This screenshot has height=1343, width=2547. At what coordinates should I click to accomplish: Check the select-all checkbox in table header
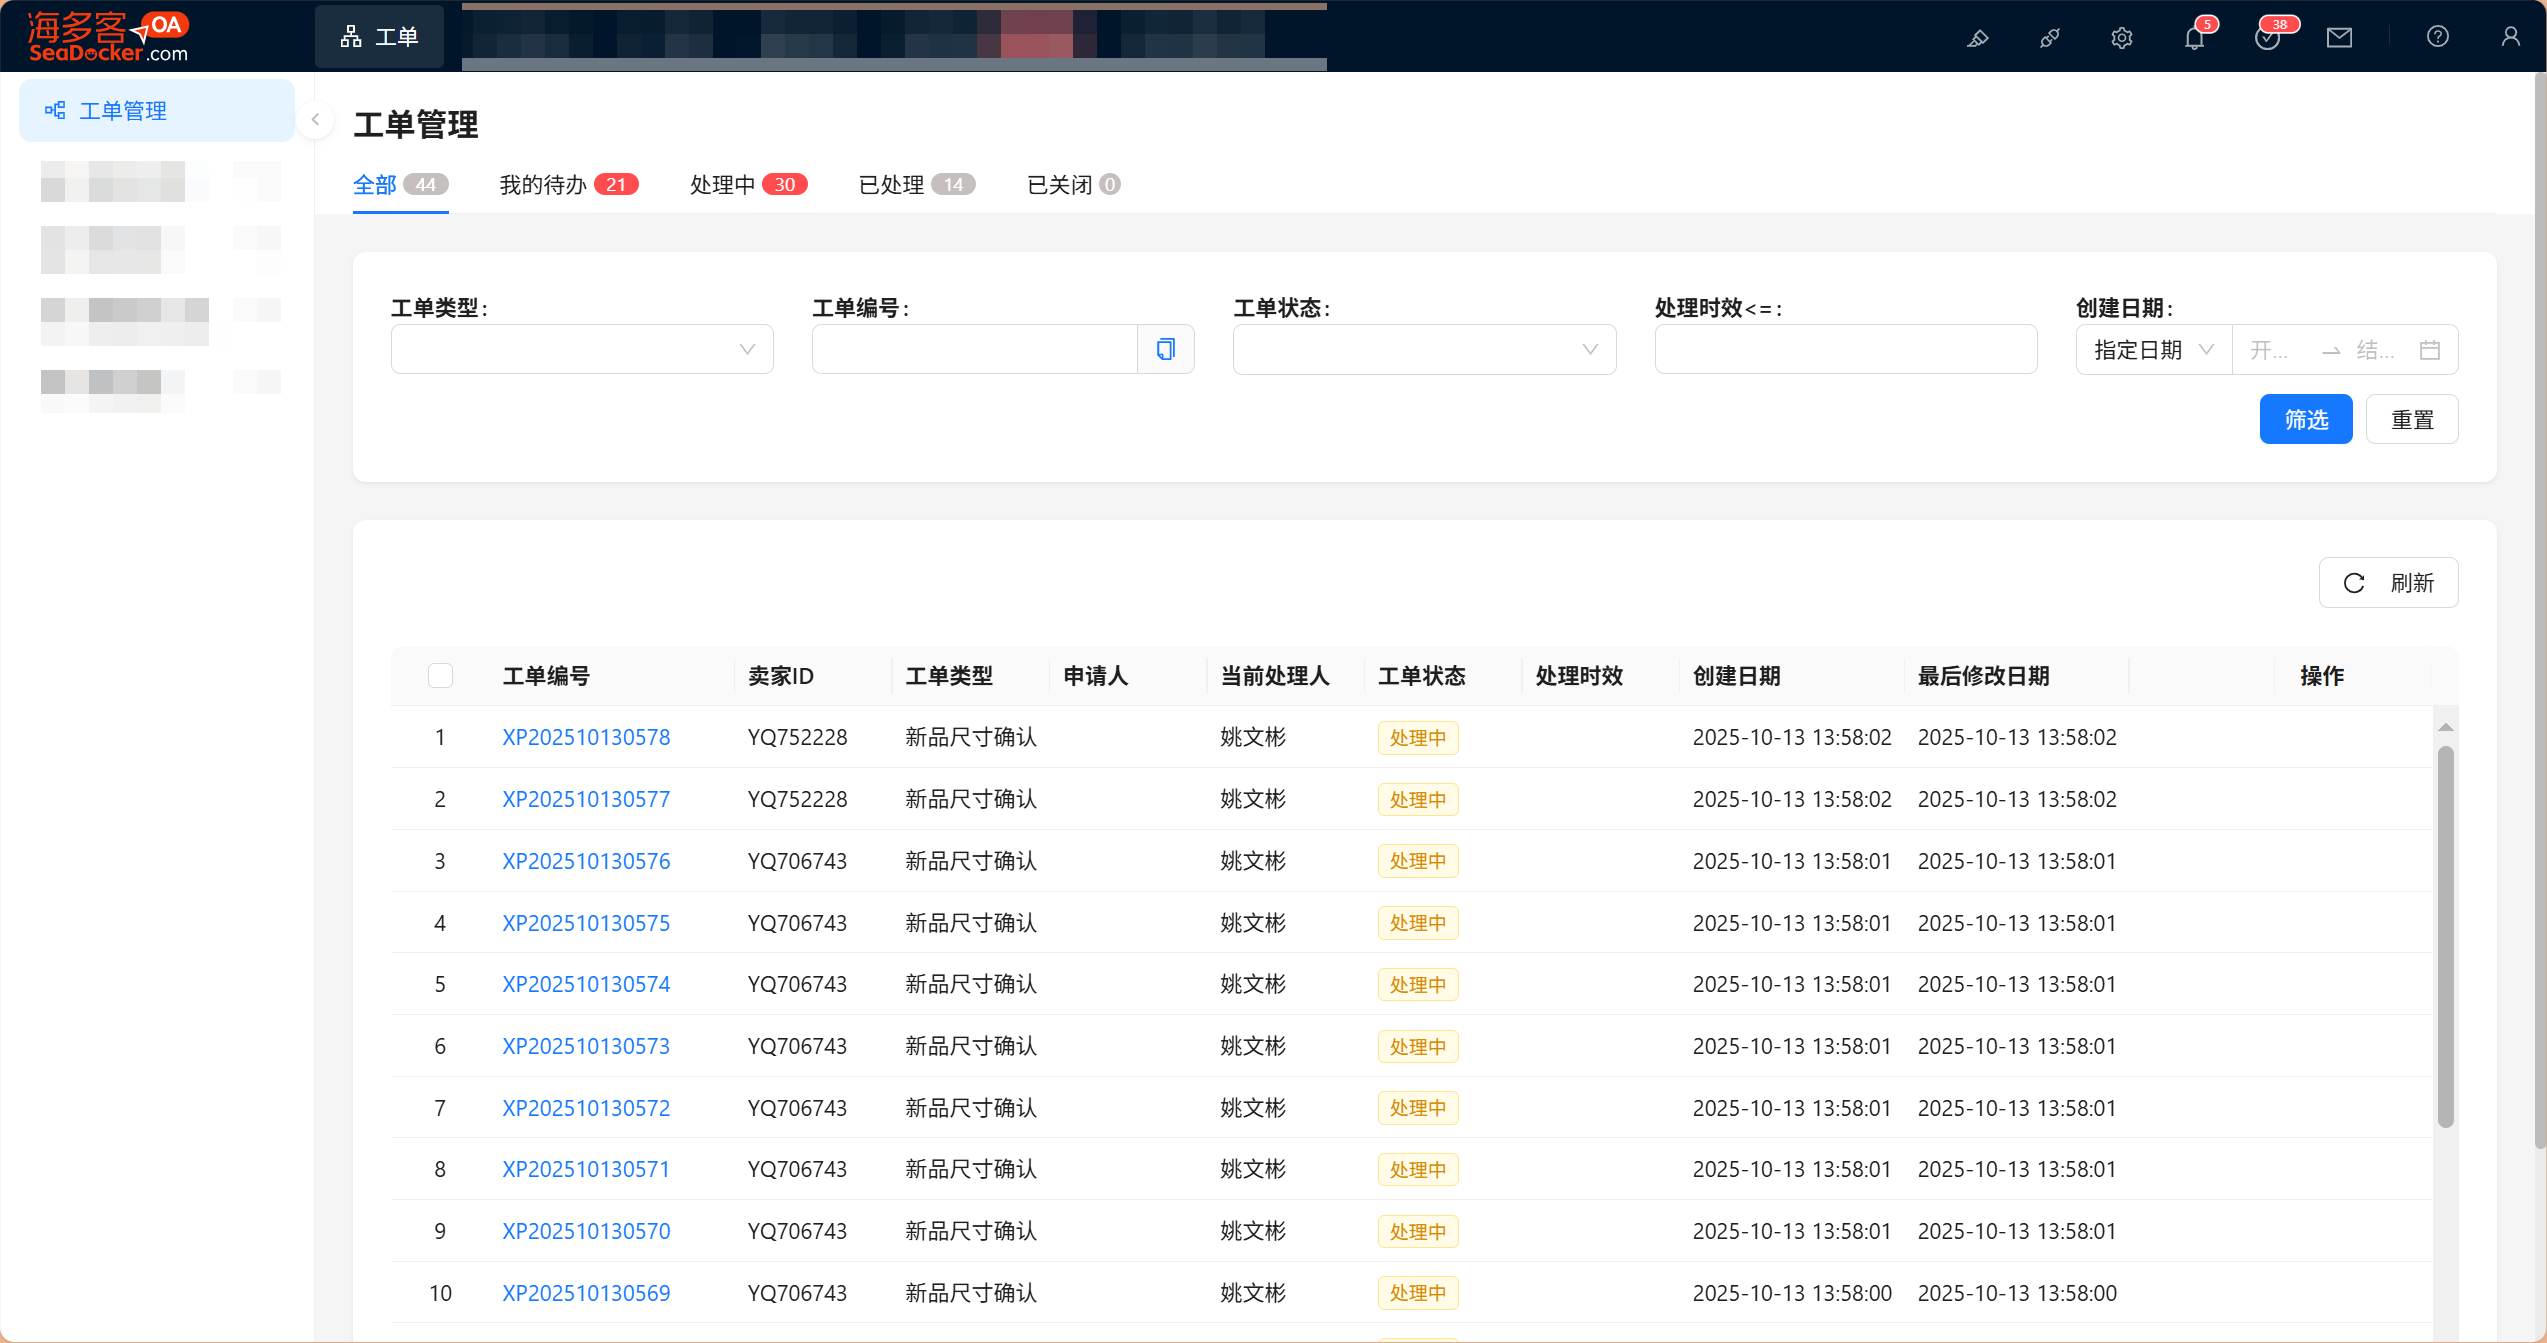(x=440, y=676)
